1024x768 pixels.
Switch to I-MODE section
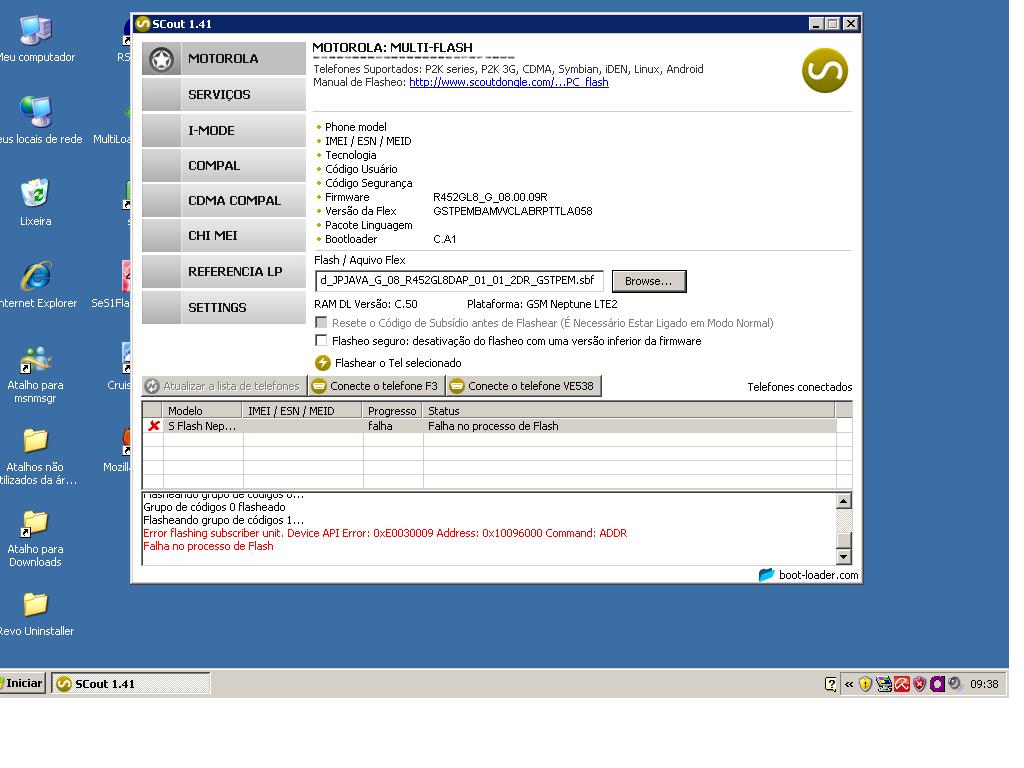pyautogui.click(x=223, y=131)
